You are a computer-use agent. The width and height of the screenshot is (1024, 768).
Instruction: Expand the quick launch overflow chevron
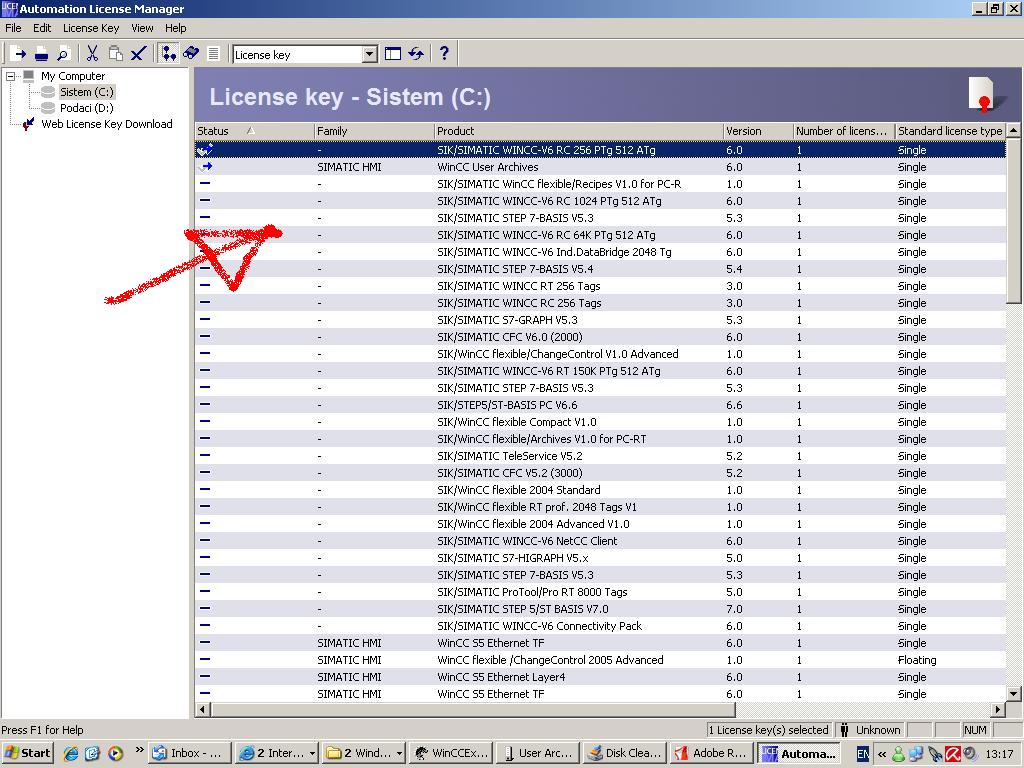click(139, 750)
